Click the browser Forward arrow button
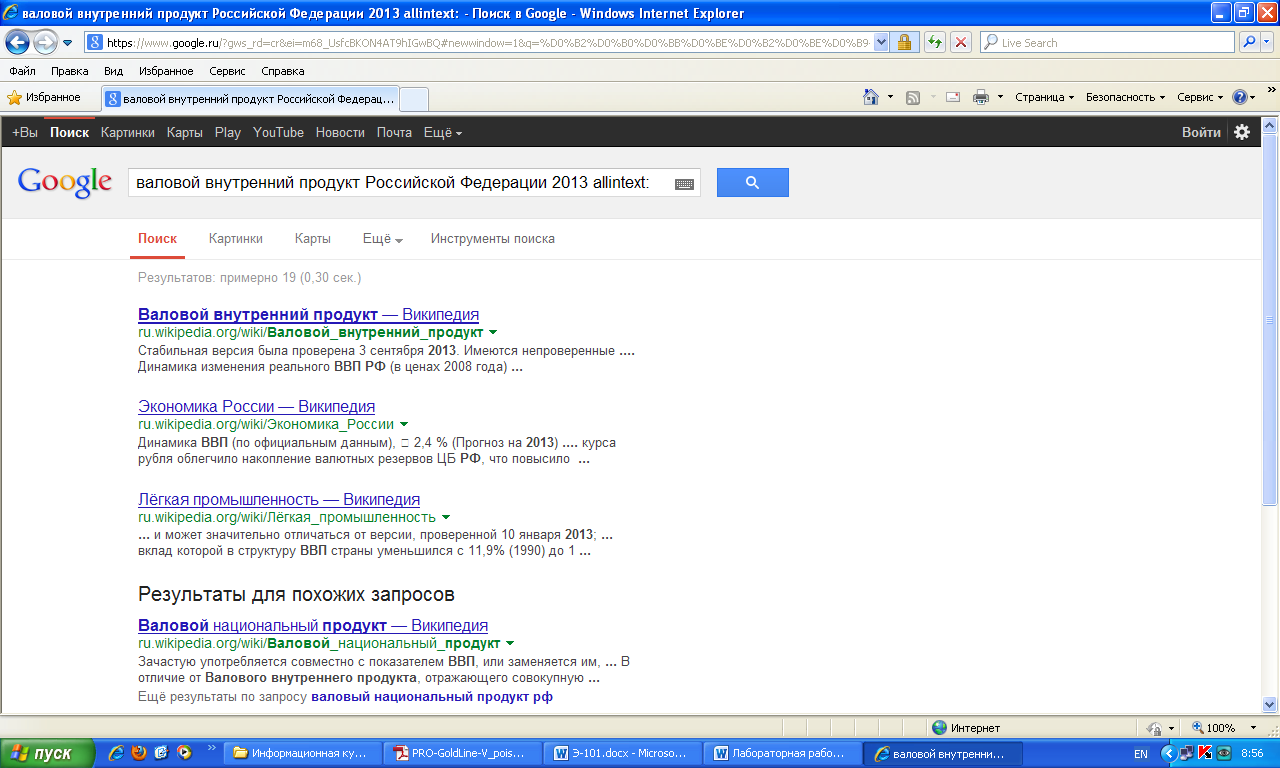The height and width of the screenshot is (768, 1280). (45, 43)
